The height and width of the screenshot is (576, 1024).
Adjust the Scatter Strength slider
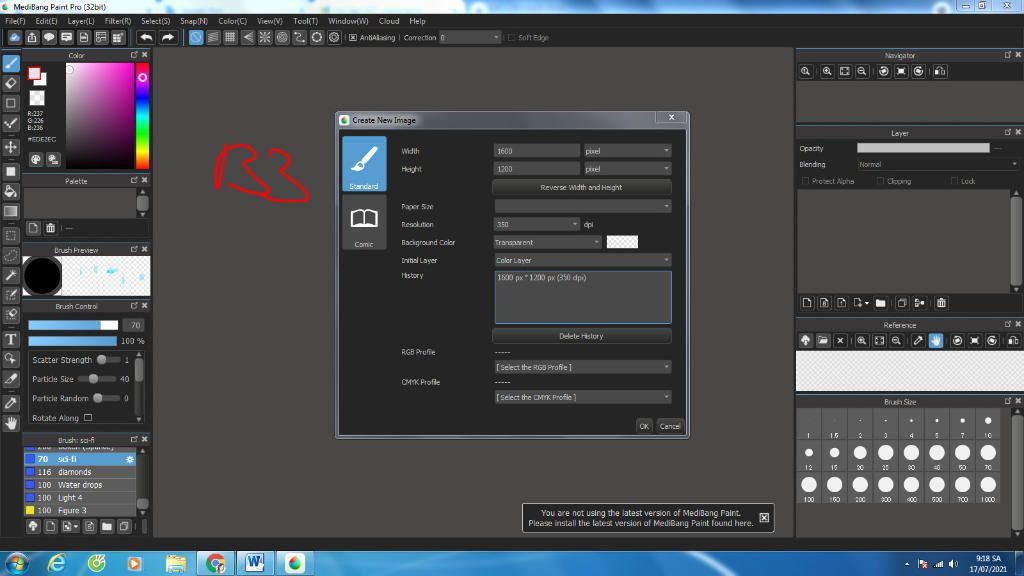[x=108, y=360]
